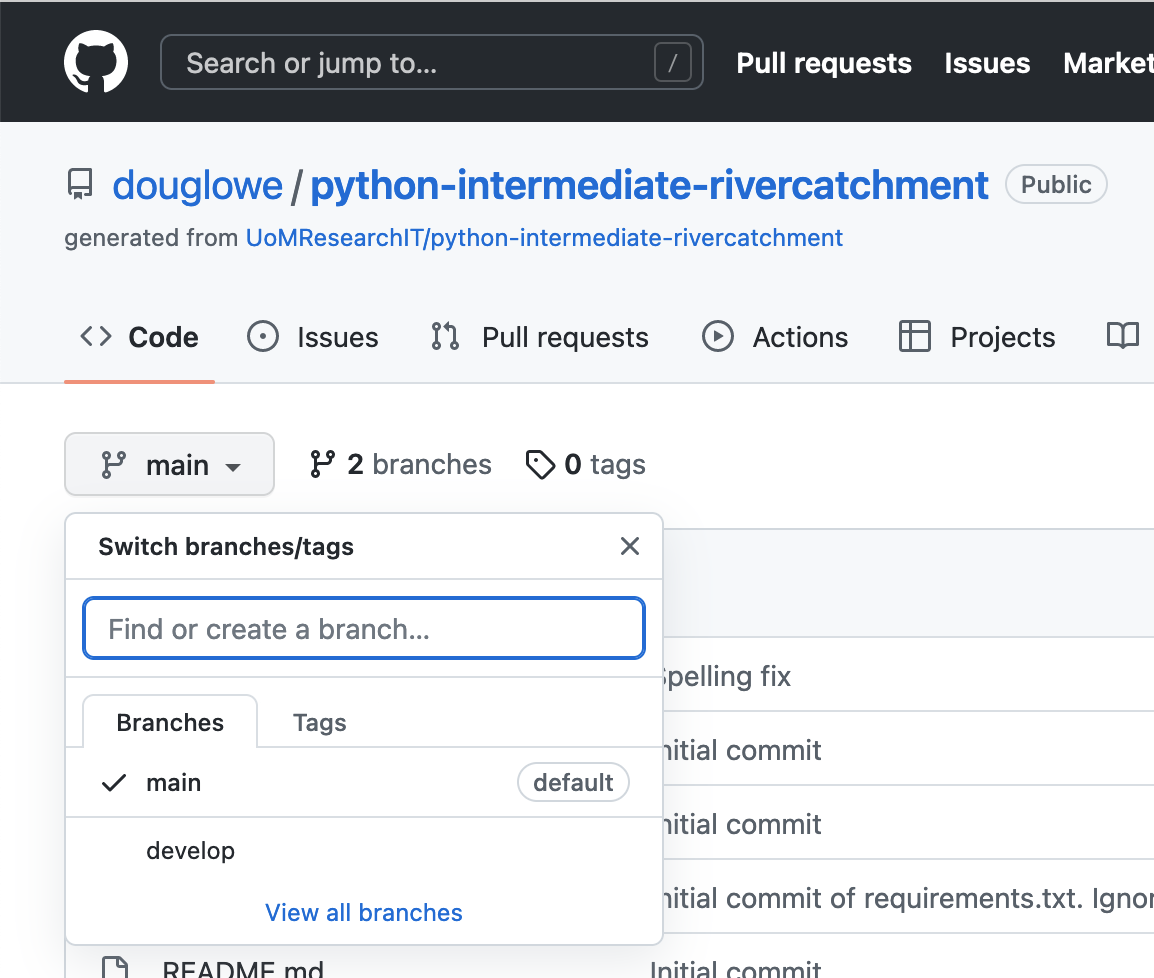Open the README.md file
Image resolution: width=1154 pixels, height=978 pixels.
(x=243, y=968)
